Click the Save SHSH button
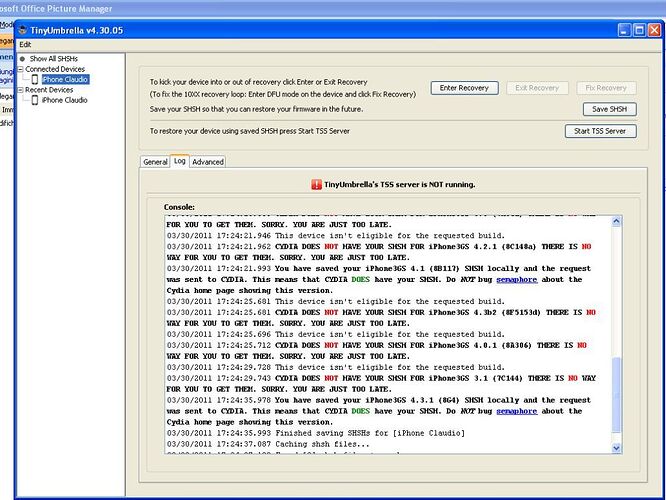This screenshot has width=666, height=500. coord(610,109)
